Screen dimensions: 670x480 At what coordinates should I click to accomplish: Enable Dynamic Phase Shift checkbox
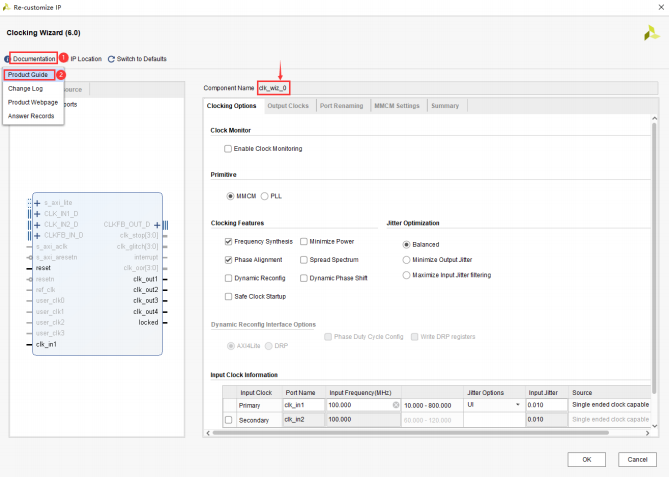point(304,278)
